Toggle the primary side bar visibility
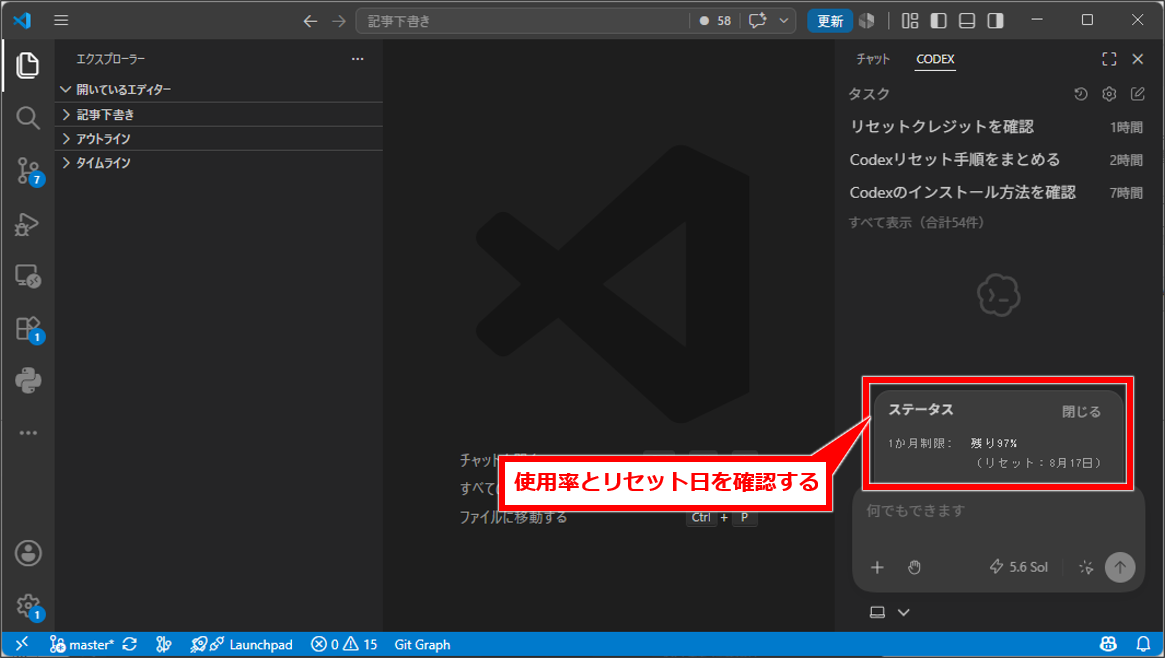Viewport: 1165px width, 658px height. click(938, 21)
